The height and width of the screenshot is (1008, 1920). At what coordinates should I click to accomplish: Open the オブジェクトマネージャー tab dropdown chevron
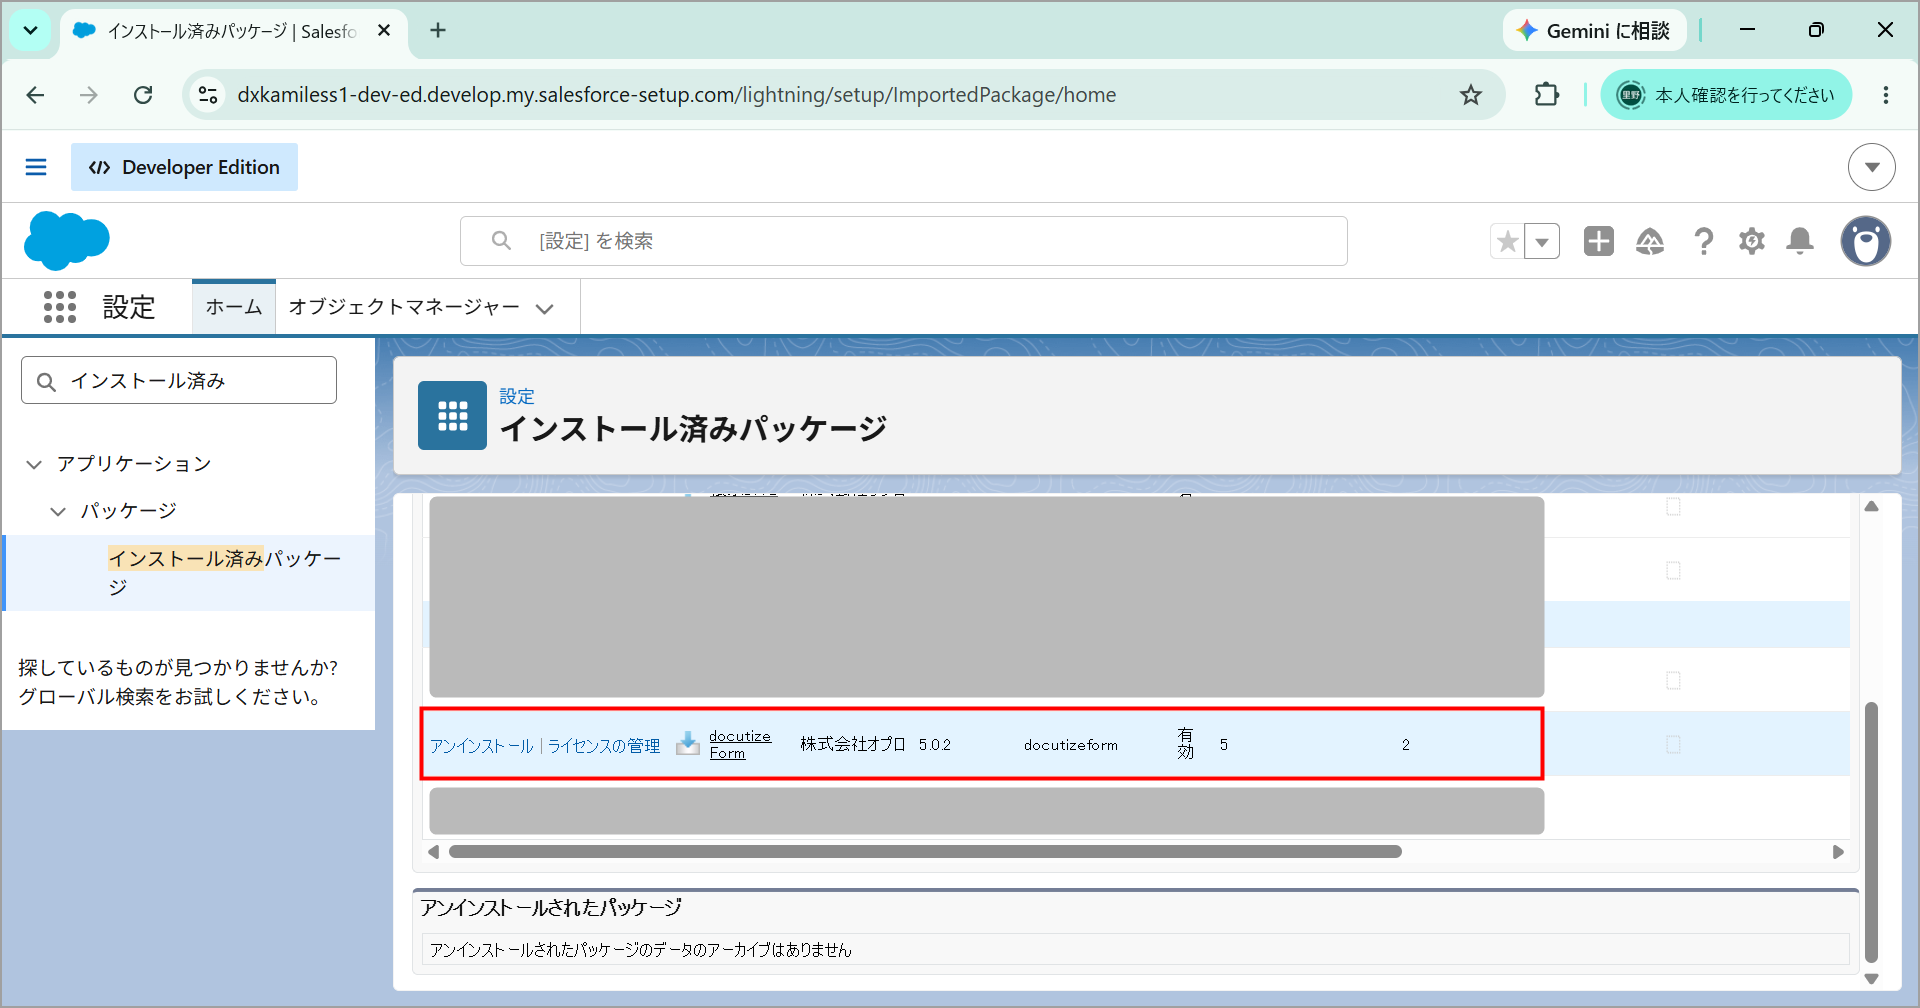pos(544,308)
